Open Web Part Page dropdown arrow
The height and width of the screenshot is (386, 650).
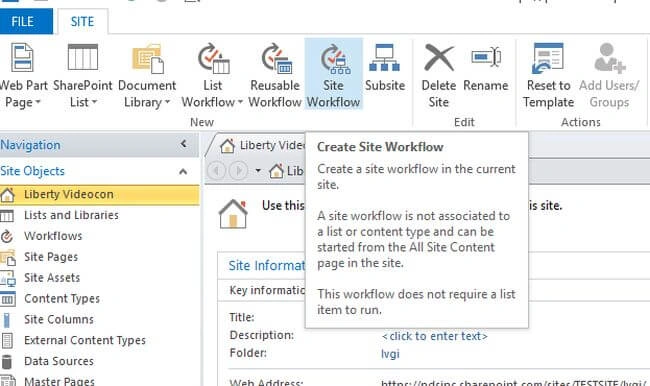[38, 102]
